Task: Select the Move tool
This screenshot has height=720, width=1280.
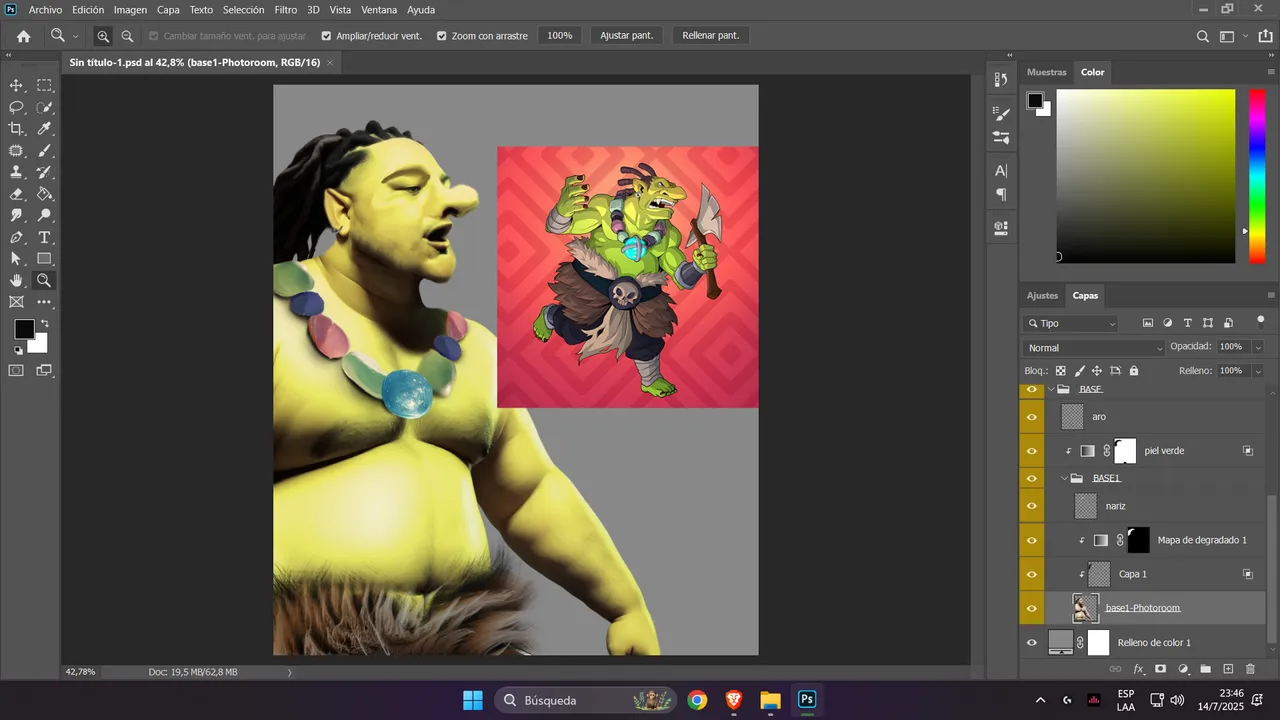Action: (16, 85)
